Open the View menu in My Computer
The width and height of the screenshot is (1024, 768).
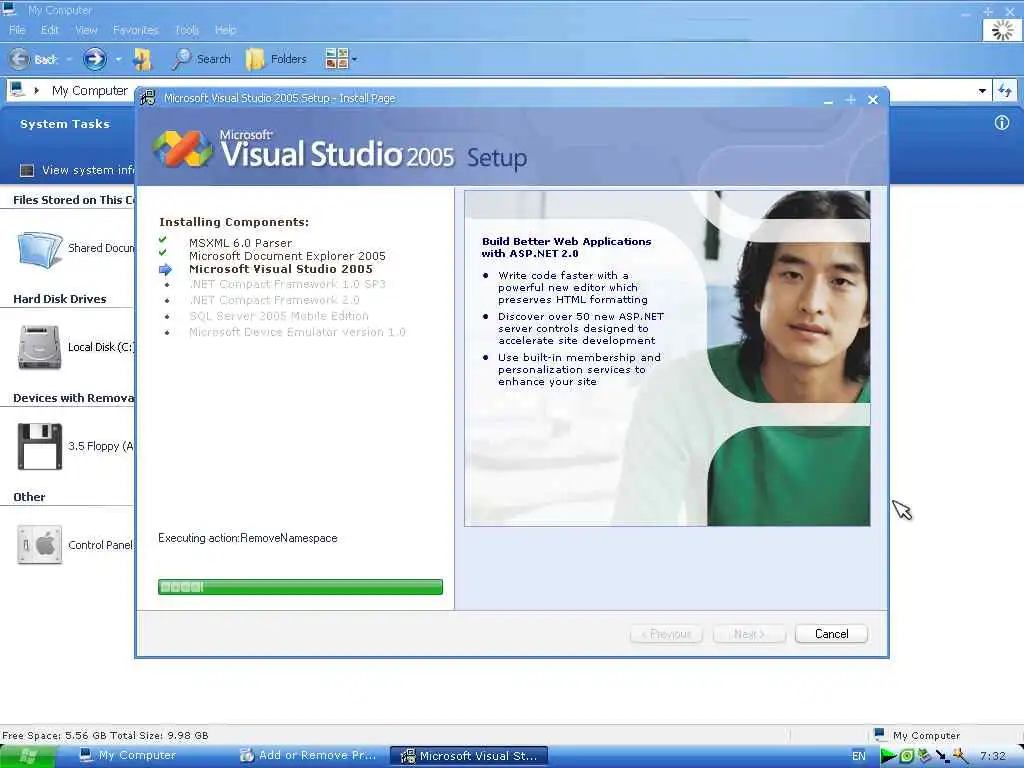coord(86,29)
